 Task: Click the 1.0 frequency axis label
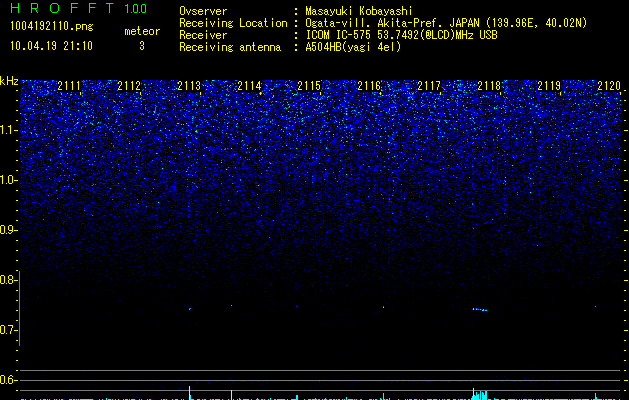(x=8, y=180)
